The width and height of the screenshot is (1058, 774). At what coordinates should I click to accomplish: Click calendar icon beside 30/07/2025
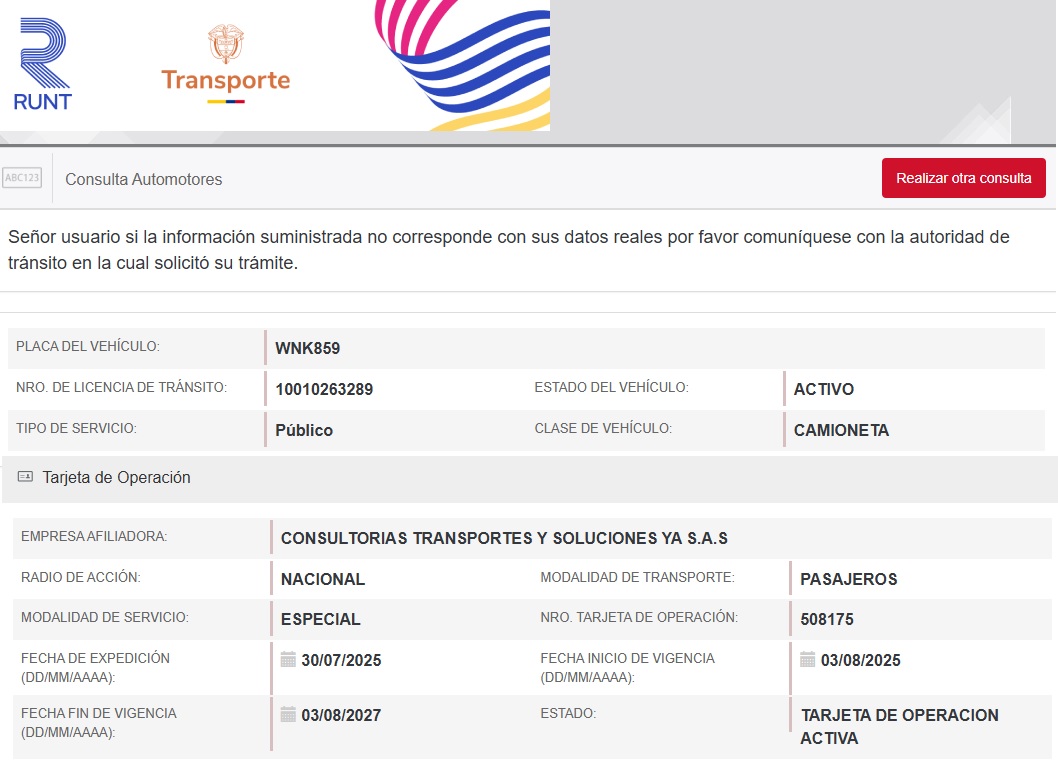[288, 660]
